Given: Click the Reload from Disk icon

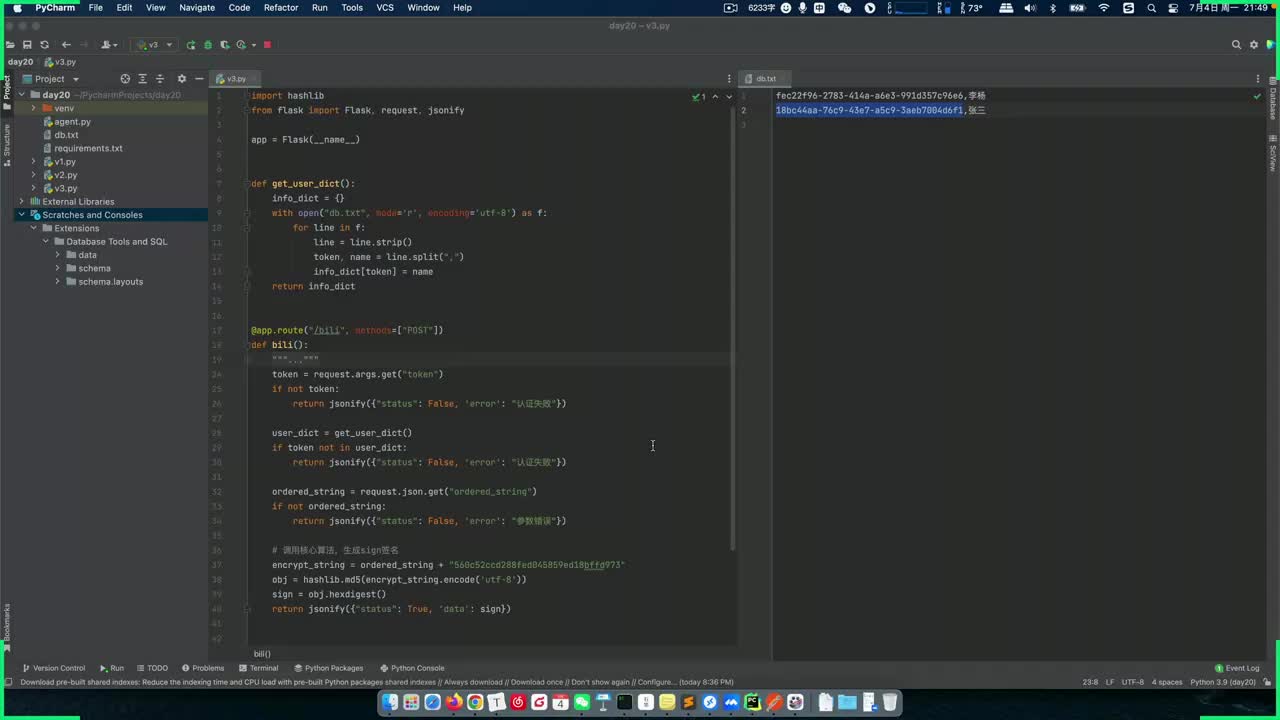Looking at the screenshot, I should tap(44, 45).
